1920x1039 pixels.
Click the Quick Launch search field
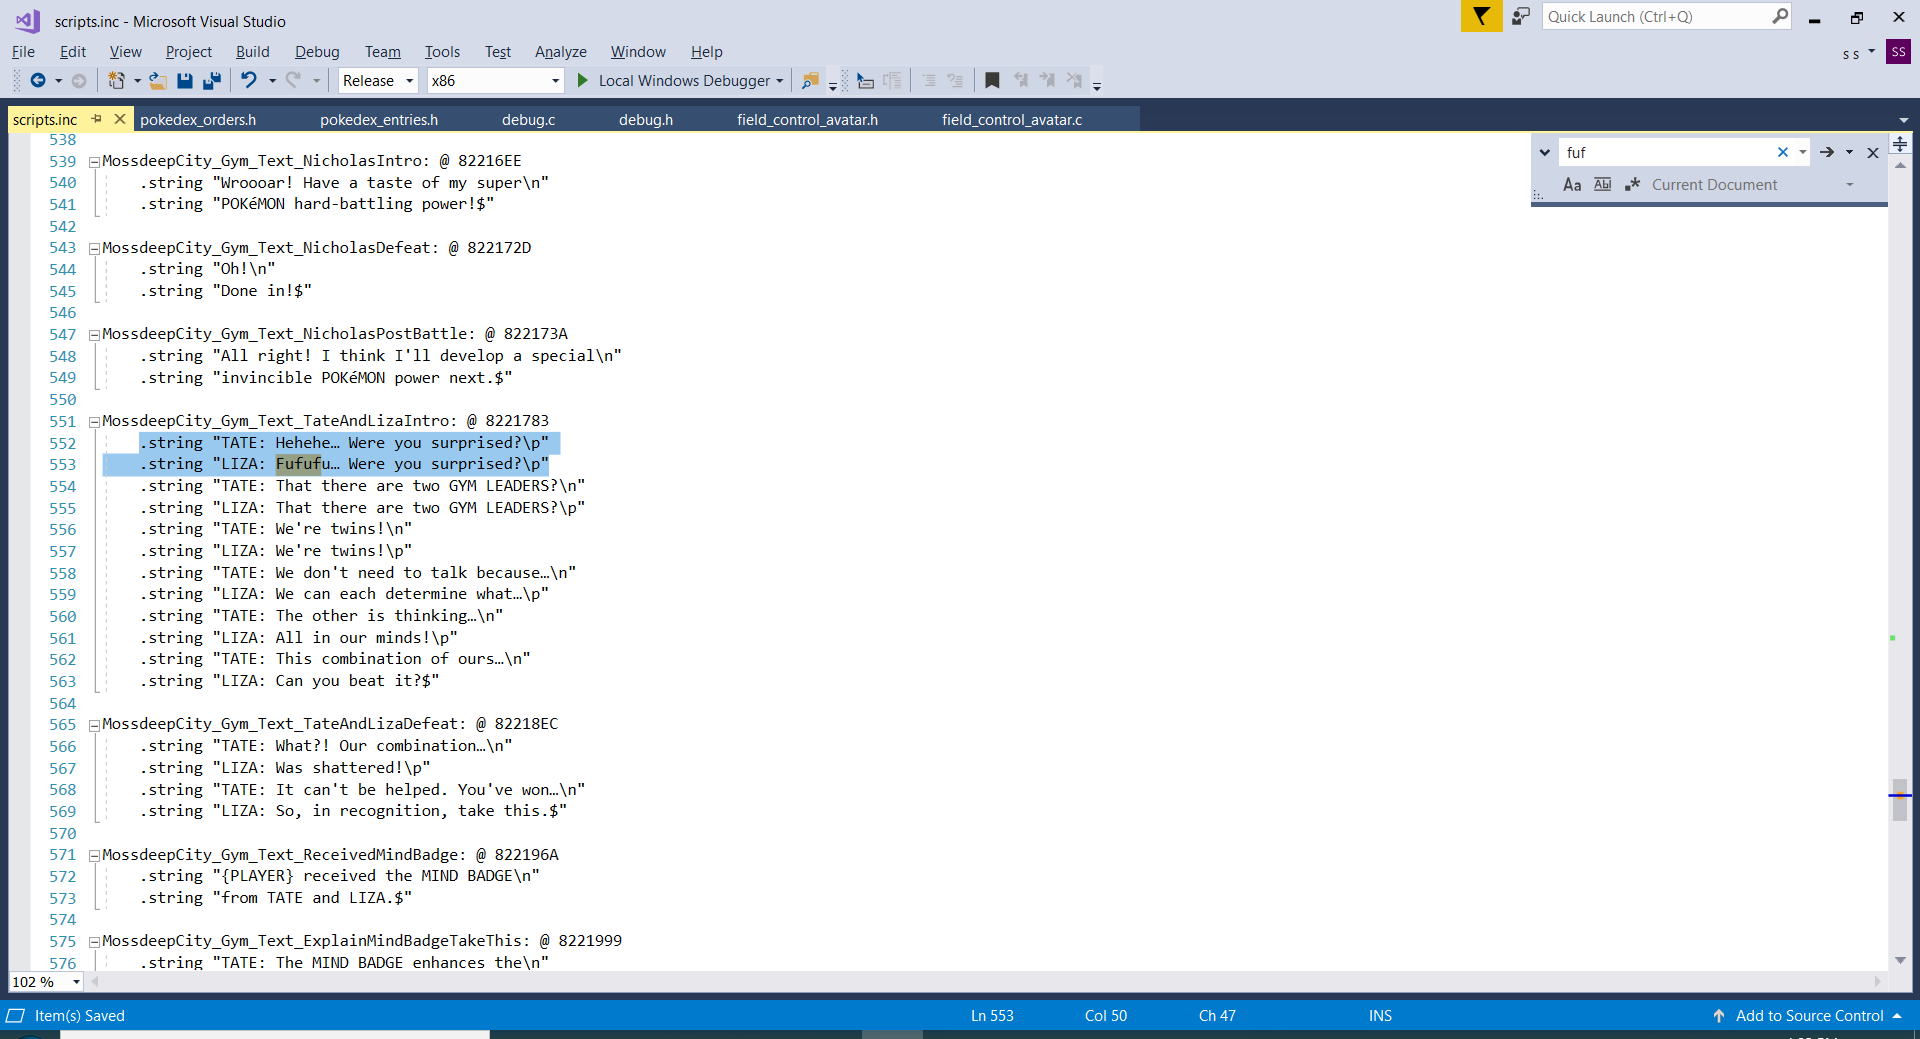[1655, 17]
